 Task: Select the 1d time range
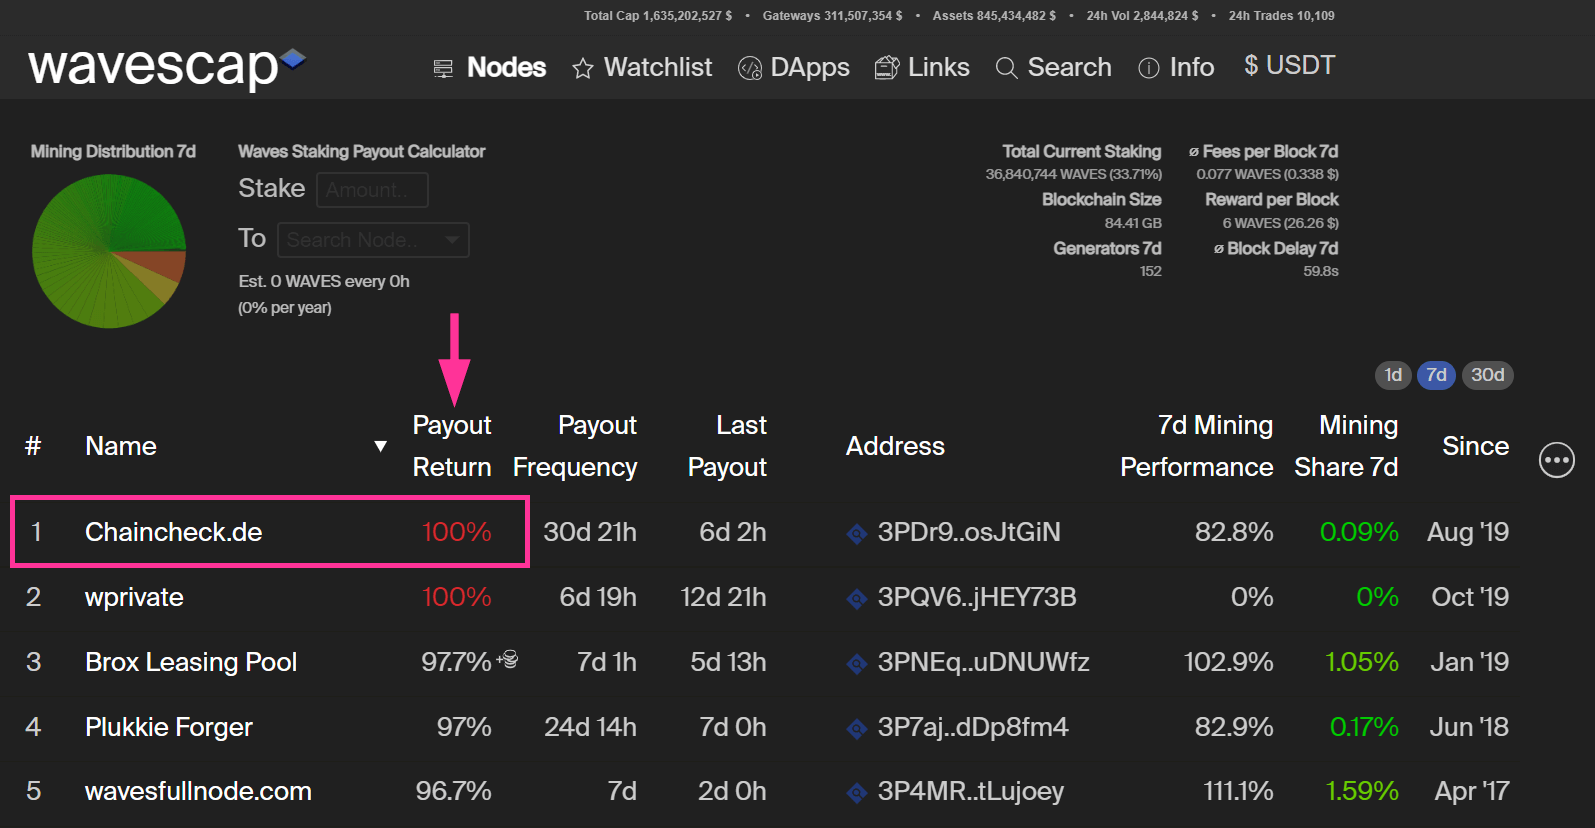[1393, 375]
